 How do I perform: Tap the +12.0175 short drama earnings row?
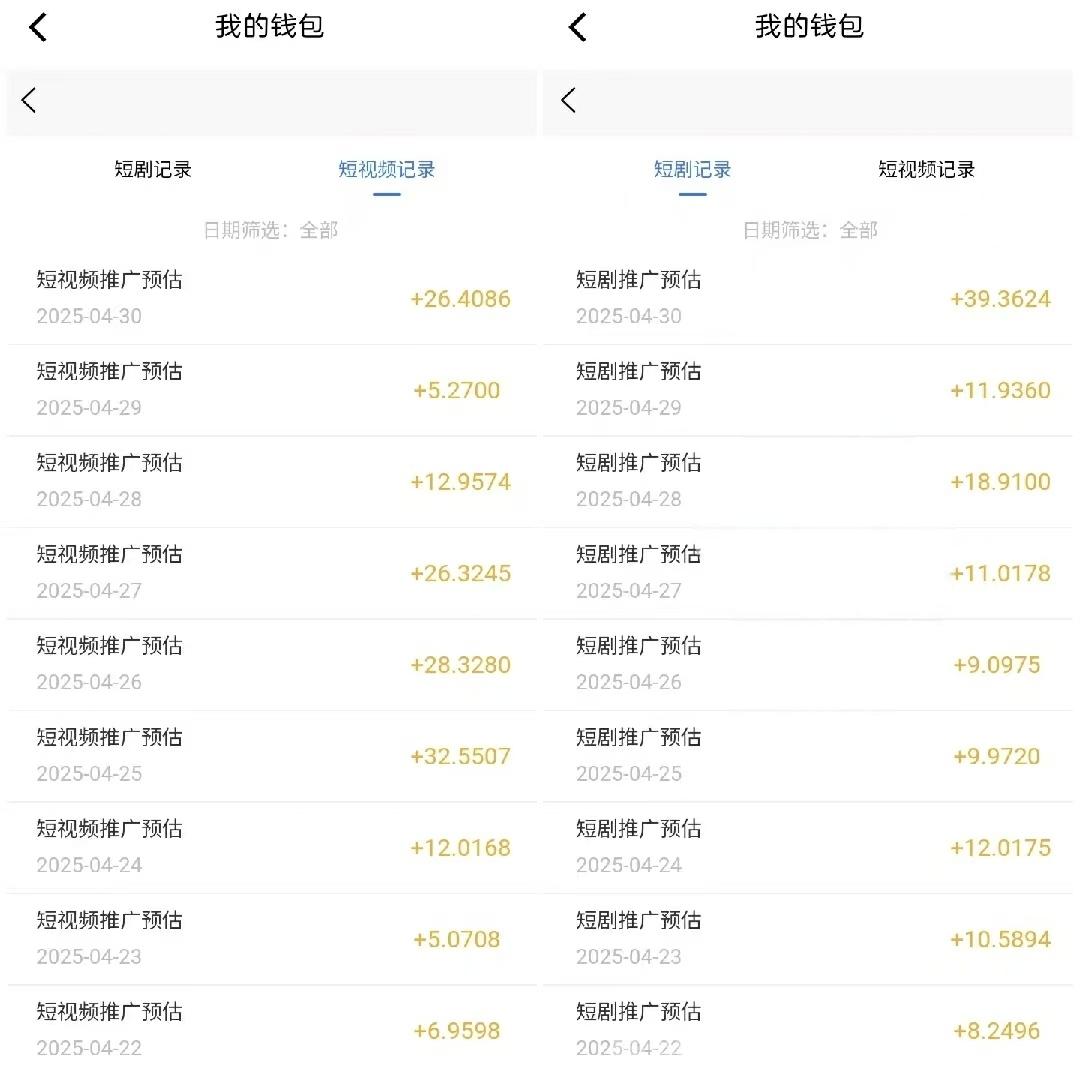[x=808, y=848]
